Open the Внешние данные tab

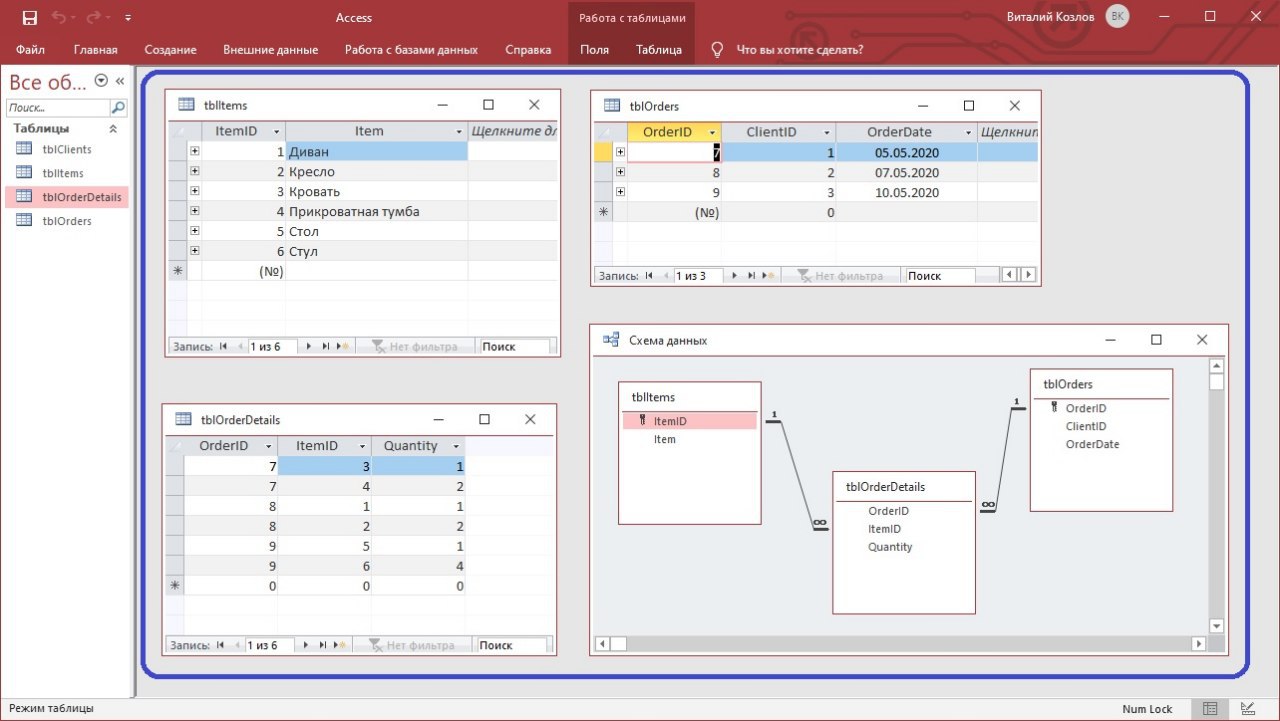(270, 50)
